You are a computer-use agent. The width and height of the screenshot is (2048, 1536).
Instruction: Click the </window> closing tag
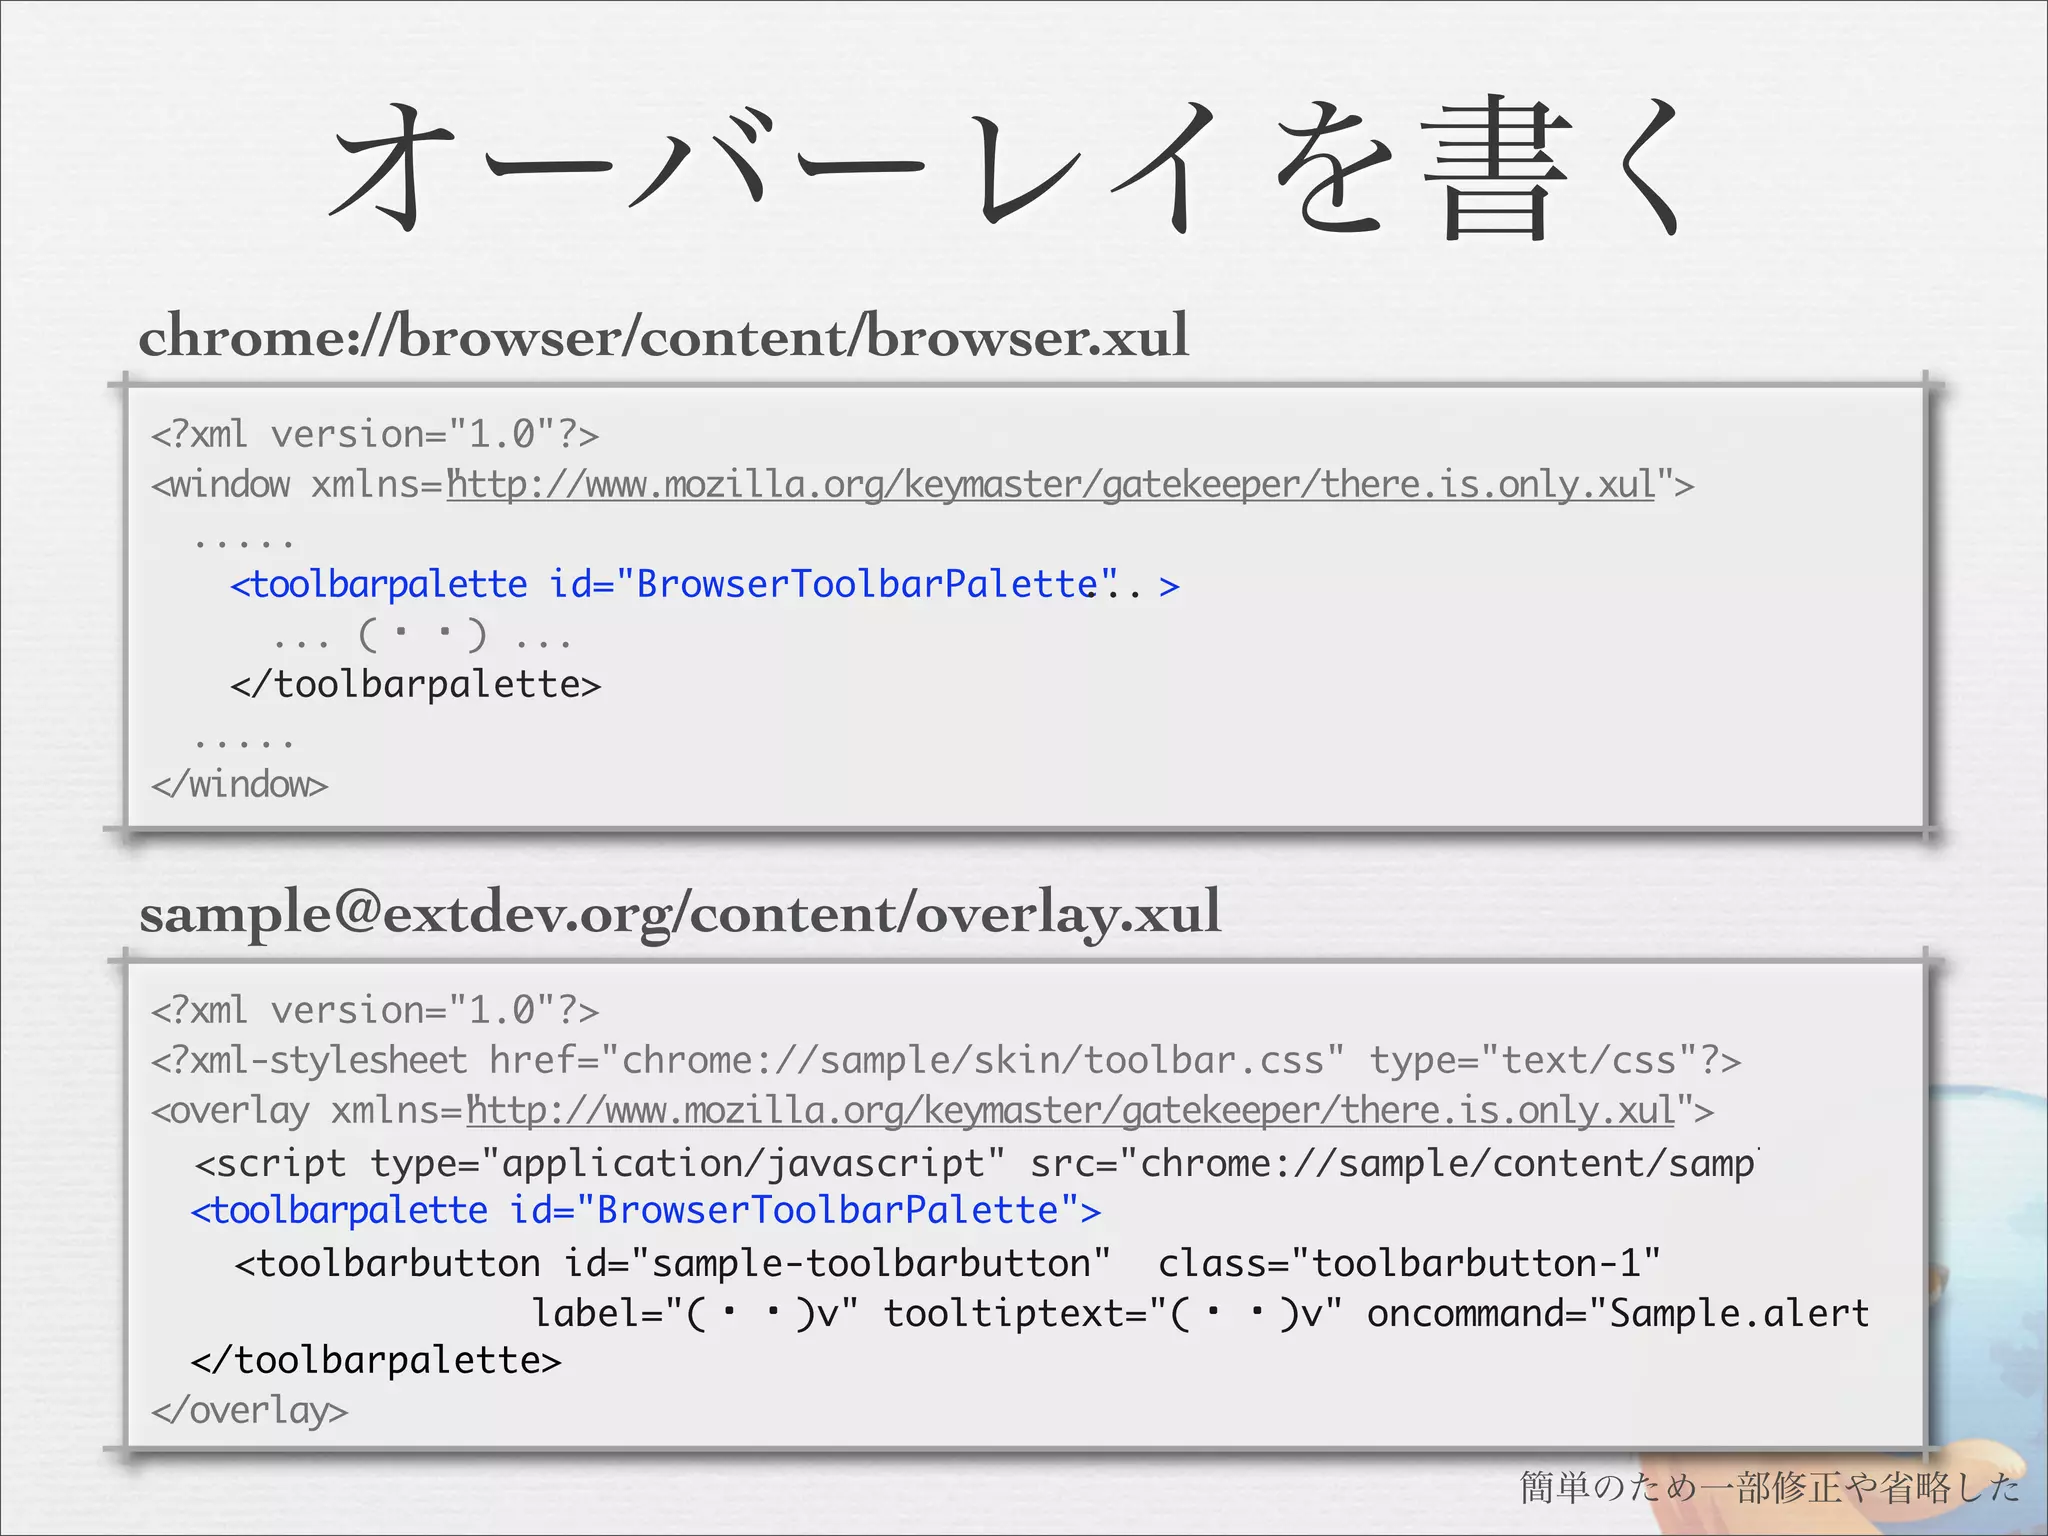pyautogui.click(x=239, y=785)
